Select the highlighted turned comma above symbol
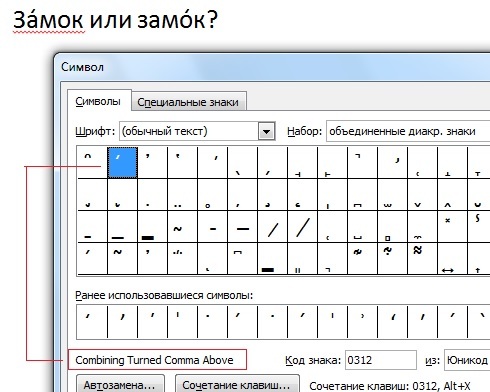The height and width of the screenshot is (392, 490). [122, 163]
